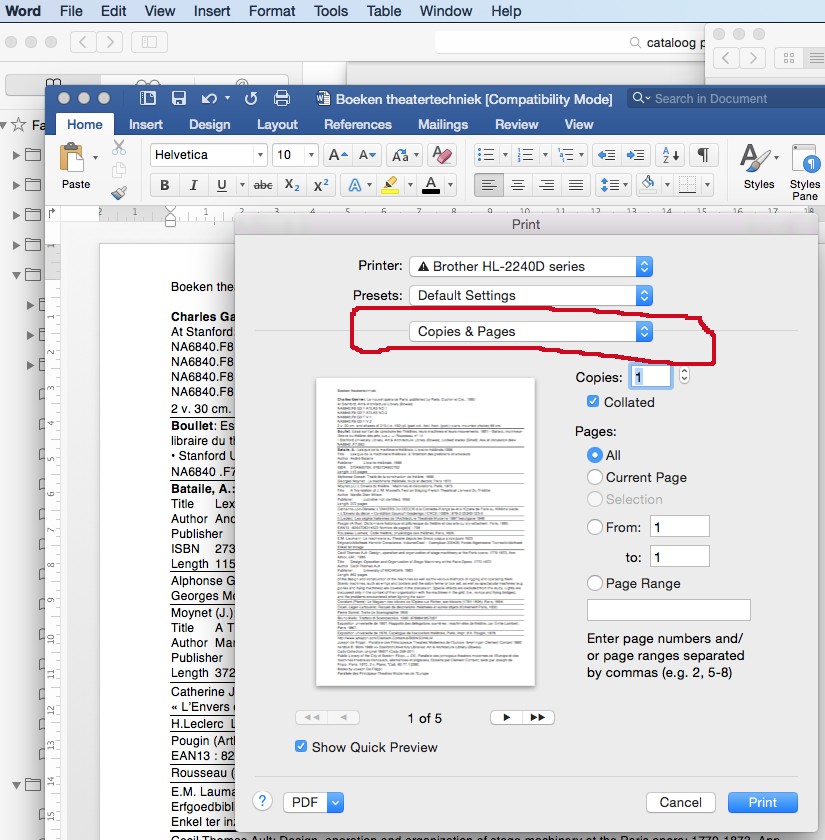The width and height of the screenshot is (825, 840).
Task: Save the document from title bar
Action: (178, 98)
